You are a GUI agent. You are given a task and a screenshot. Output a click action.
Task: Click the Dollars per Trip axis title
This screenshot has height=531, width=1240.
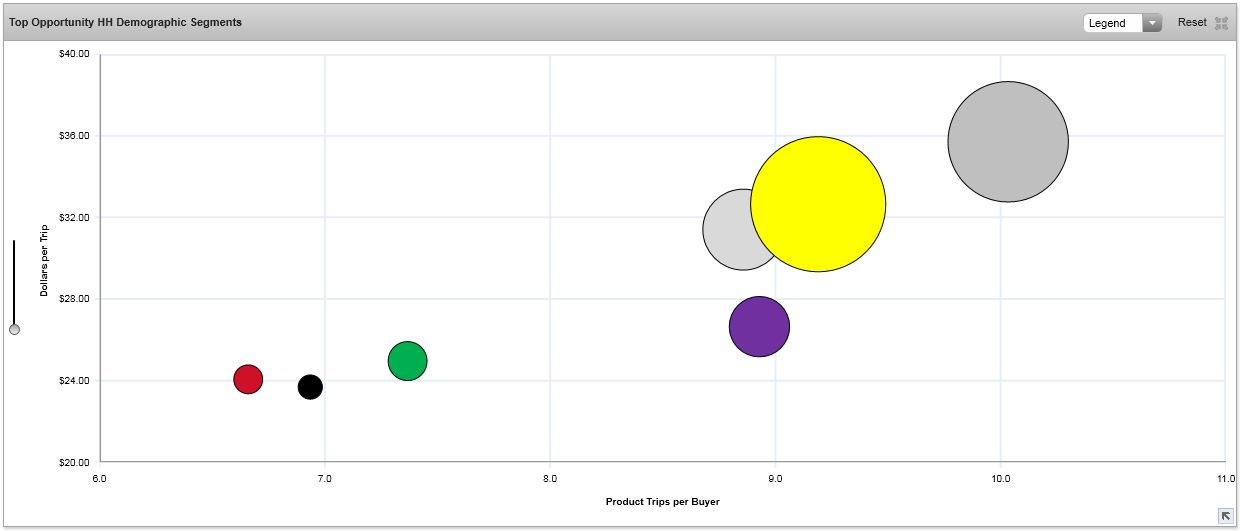pos(44,260)
